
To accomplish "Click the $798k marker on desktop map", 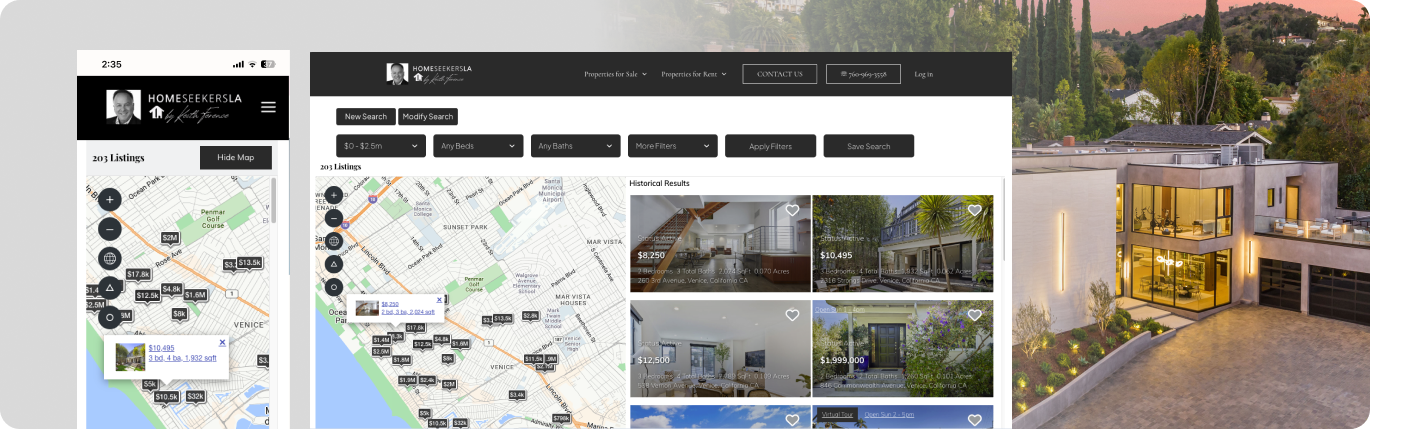I will pyautogui.click(x=561, y=418).
